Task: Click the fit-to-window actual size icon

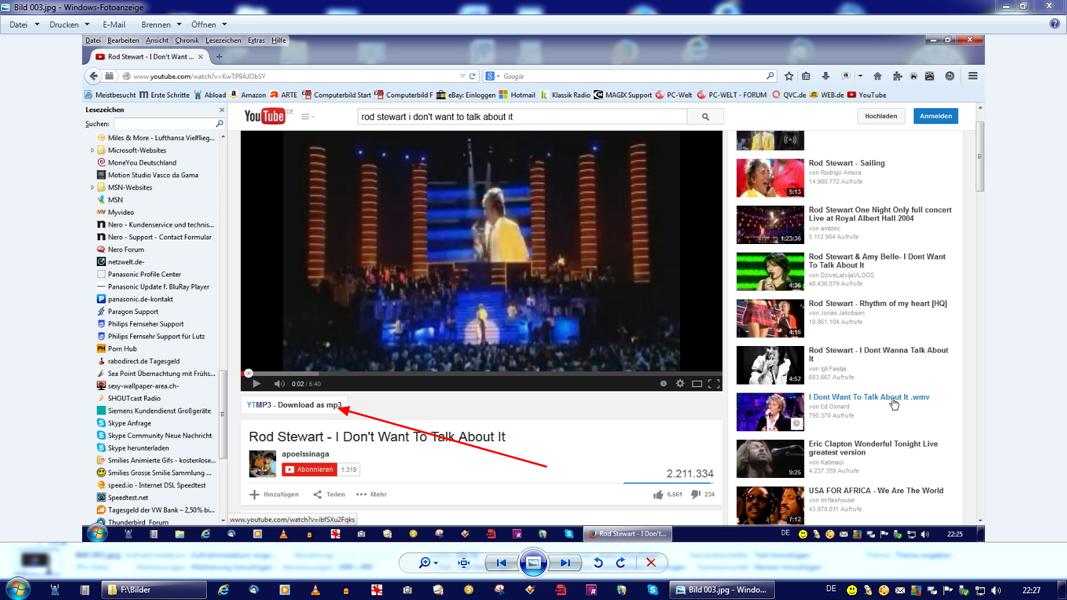Action: pyautogui.click(x=464, y=563)
